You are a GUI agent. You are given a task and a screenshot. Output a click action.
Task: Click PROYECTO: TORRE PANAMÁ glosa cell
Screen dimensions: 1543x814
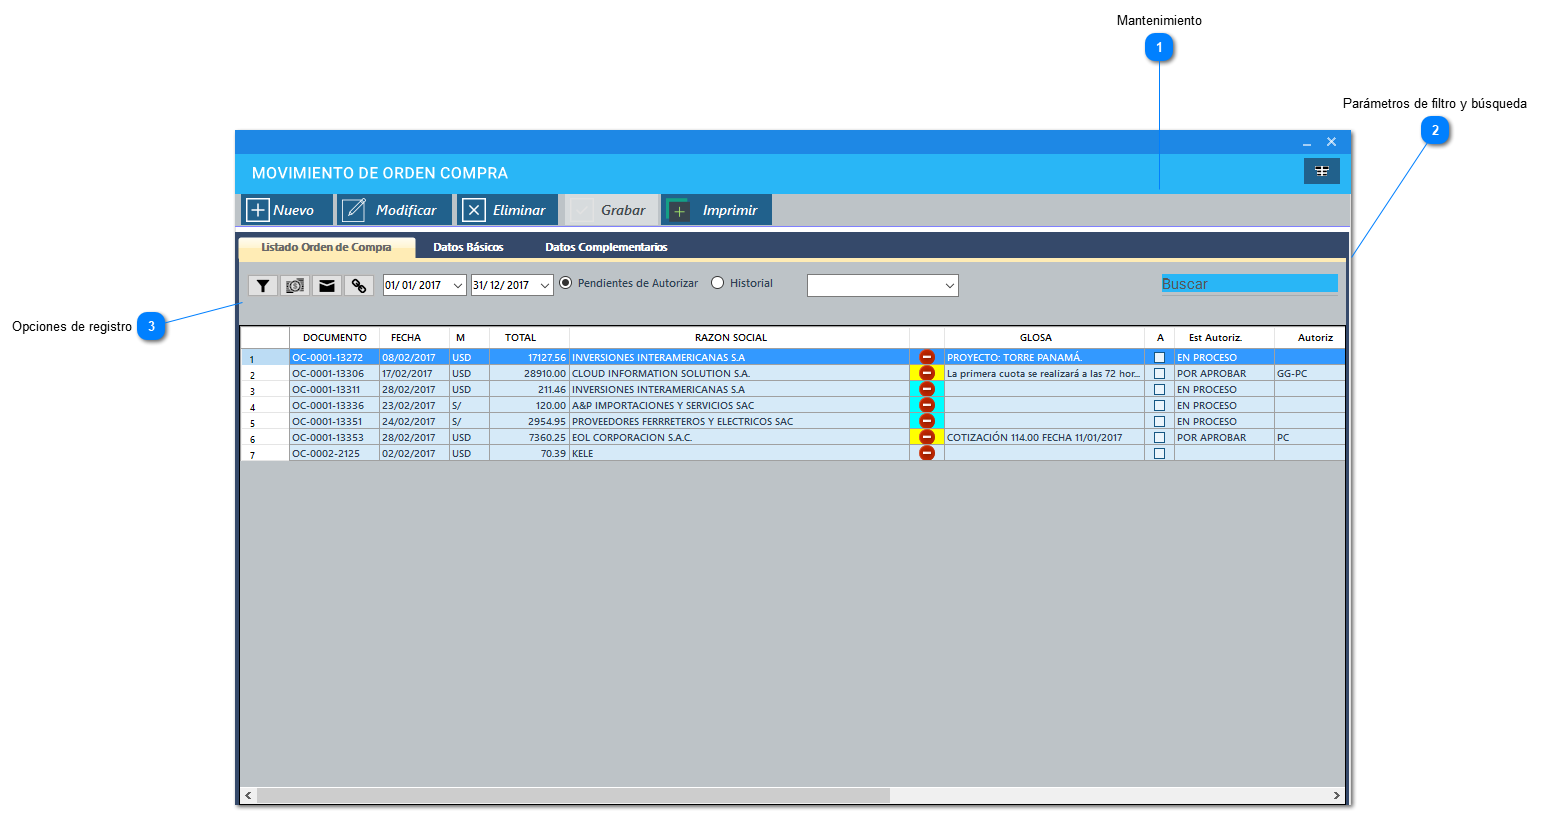(1044, 357)
